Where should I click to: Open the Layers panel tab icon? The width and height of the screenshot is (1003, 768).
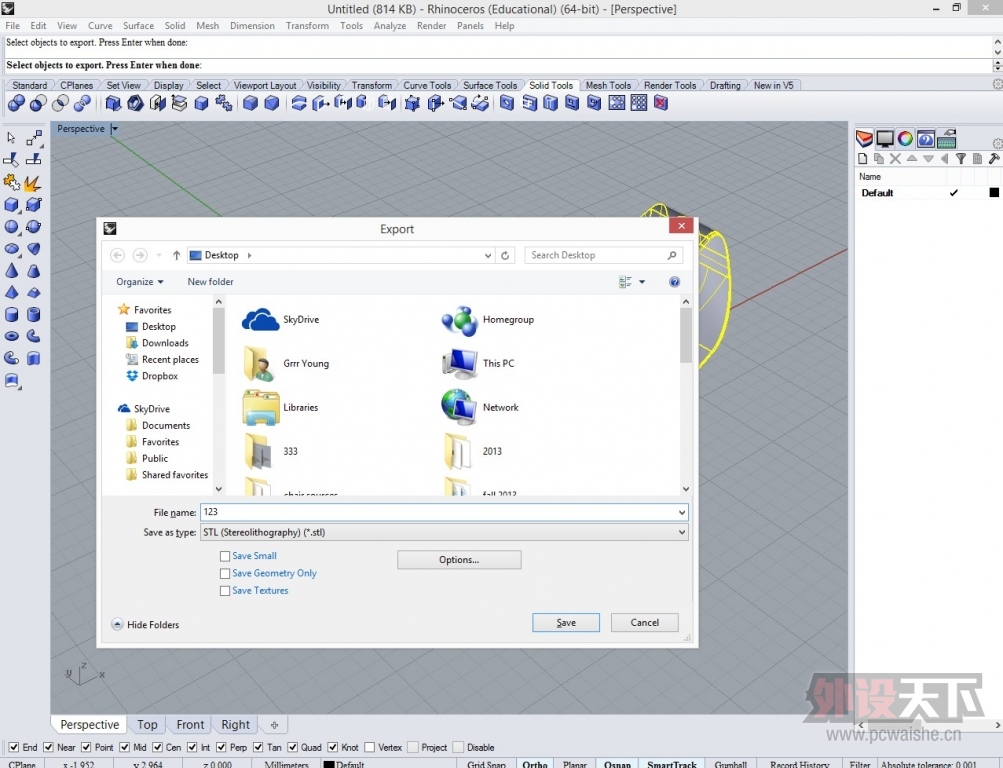864,138
